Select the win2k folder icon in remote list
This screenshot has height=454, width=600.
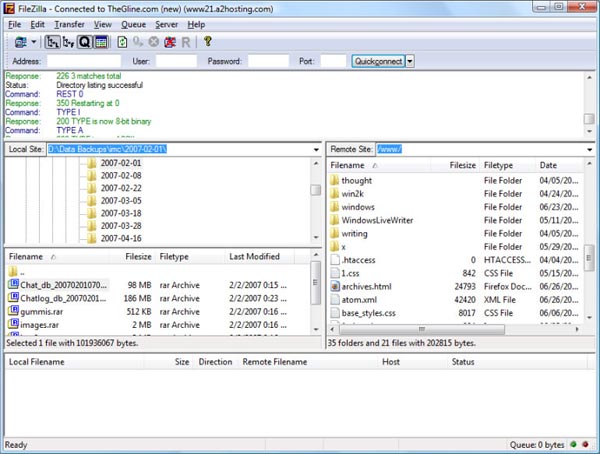[334, 193]
